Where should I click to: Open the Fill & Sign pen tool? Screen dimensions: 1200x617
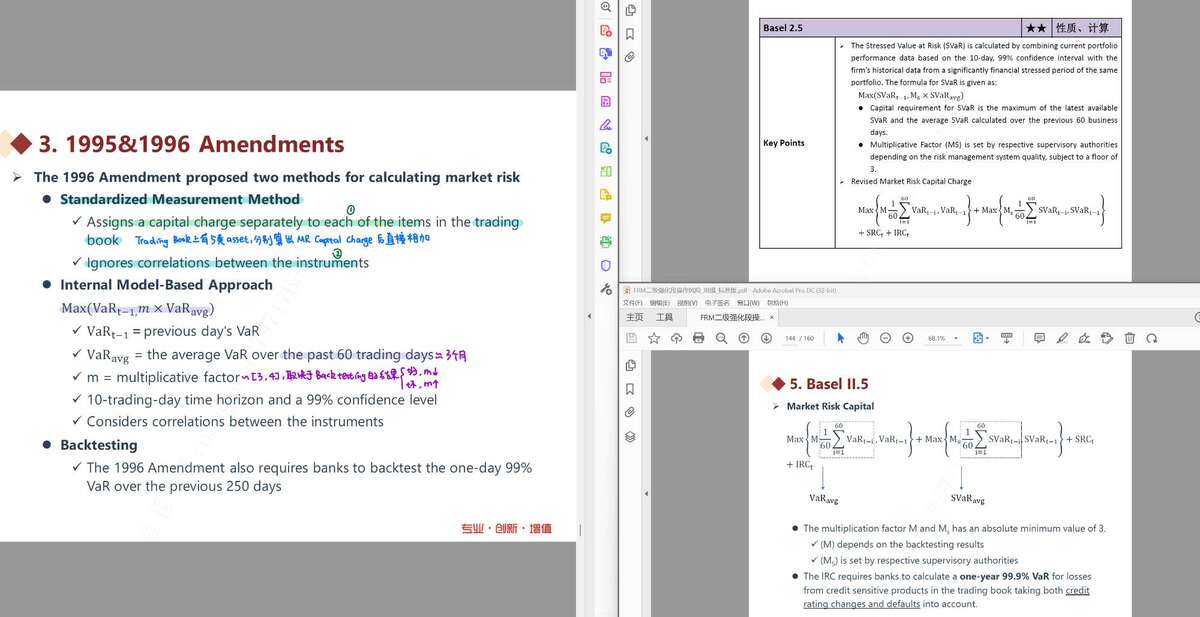pyautogui.click(x=605, y=125)
